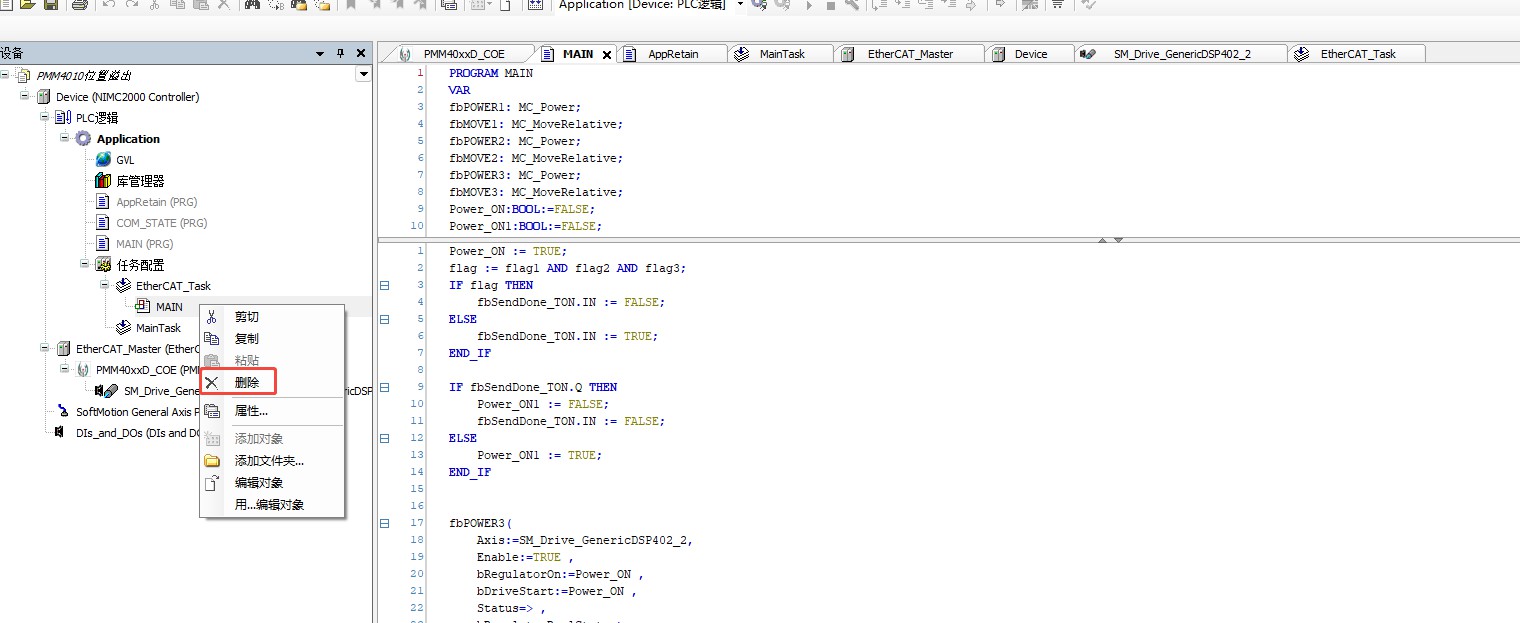
Task: Click the Application gear icon in tree
Action: coord(84,139)
